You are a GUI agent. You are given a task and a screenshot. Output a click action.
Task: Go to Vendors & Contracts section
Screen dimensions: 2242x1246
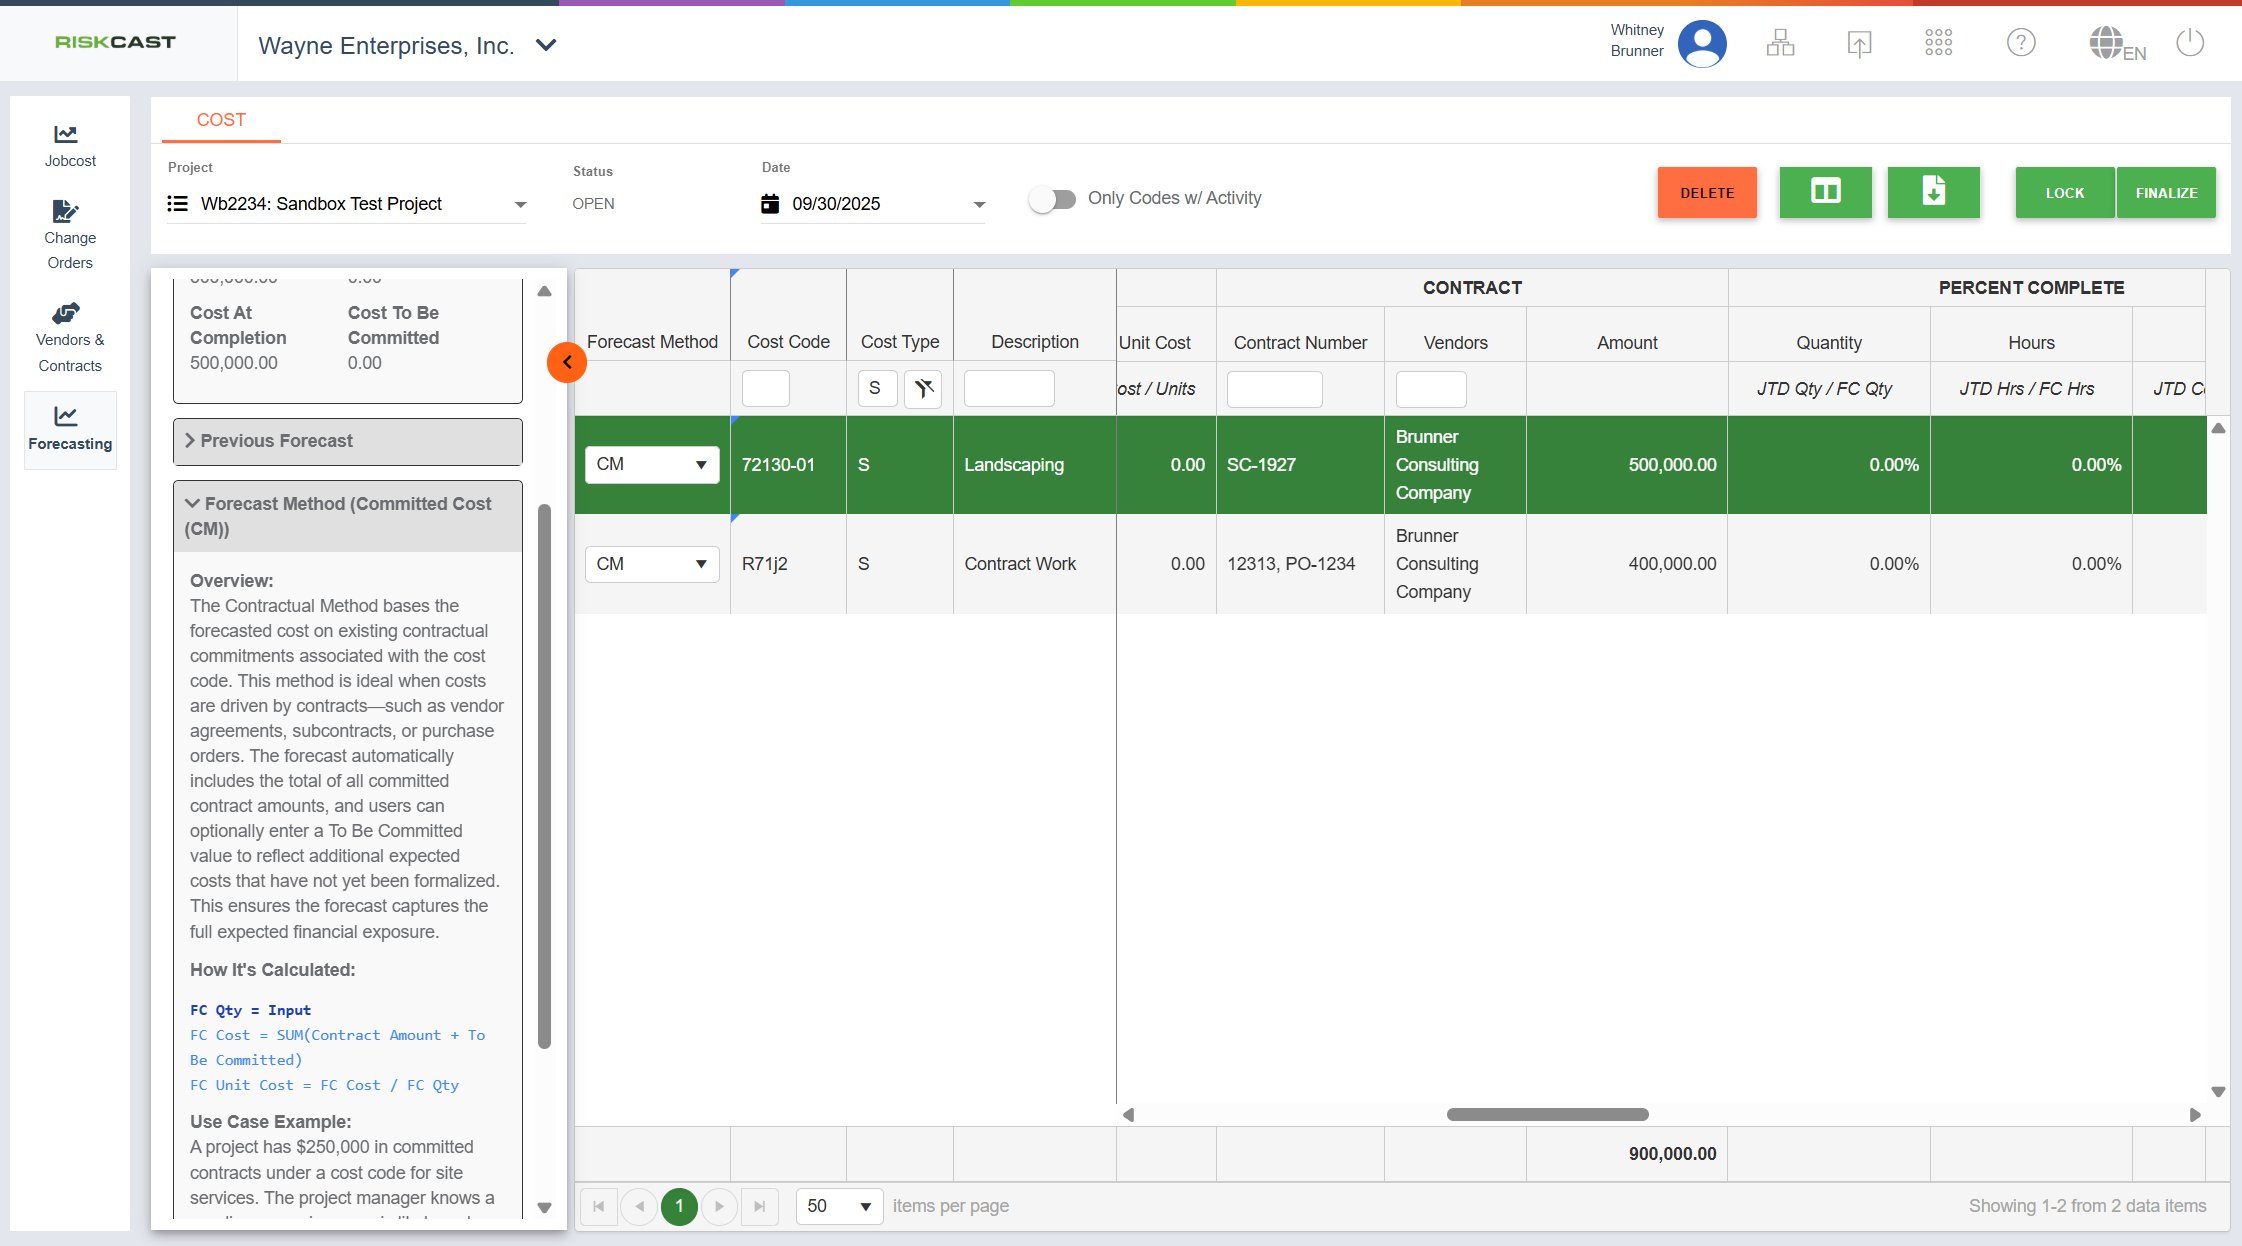tap(70, 338)
